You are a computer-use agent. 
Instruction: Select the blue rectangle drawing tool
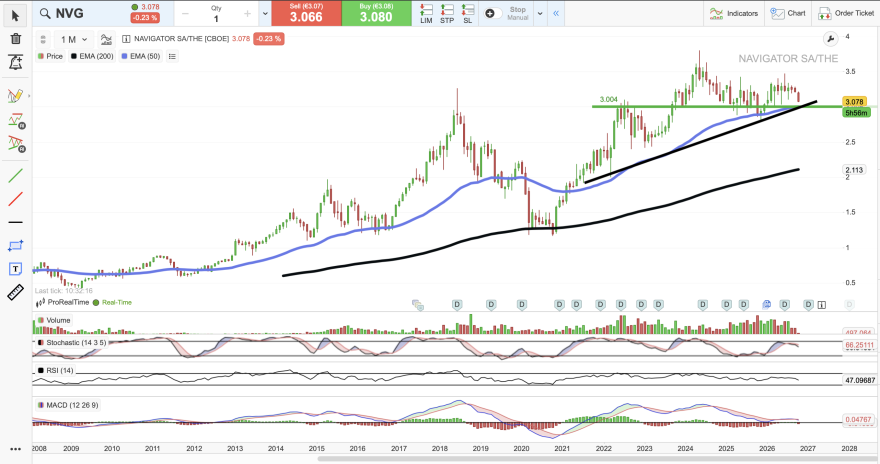[x=16, y=246]
